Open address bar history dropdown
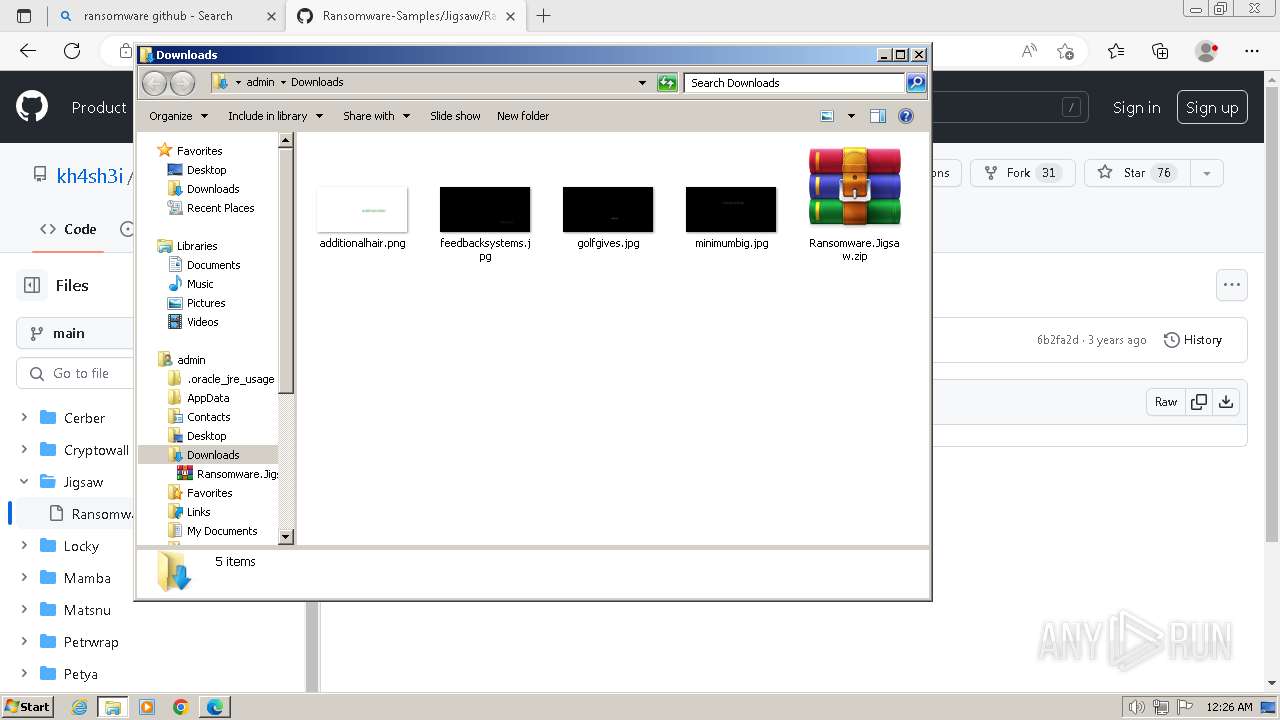 click(x=642, y=83)
